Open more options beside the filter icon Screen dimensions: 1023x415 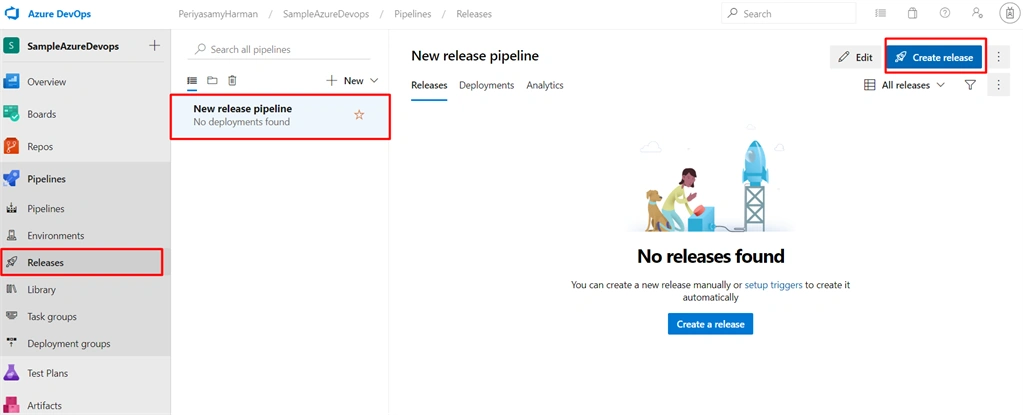click(x=999, y=85)
